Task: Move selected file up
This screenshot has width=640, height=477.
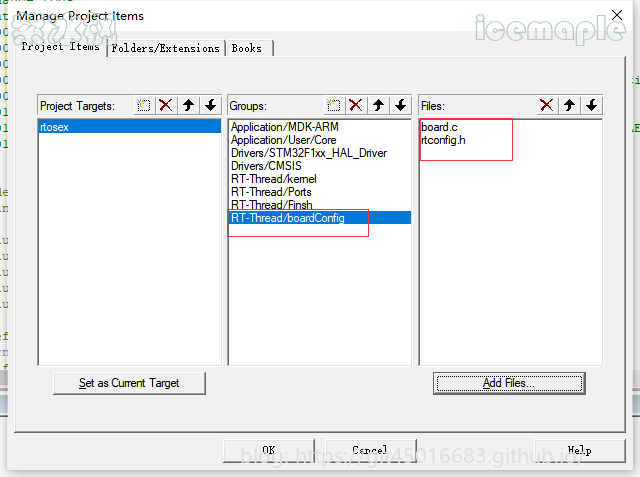Action: pyautogui.click(x=570, y=106)
